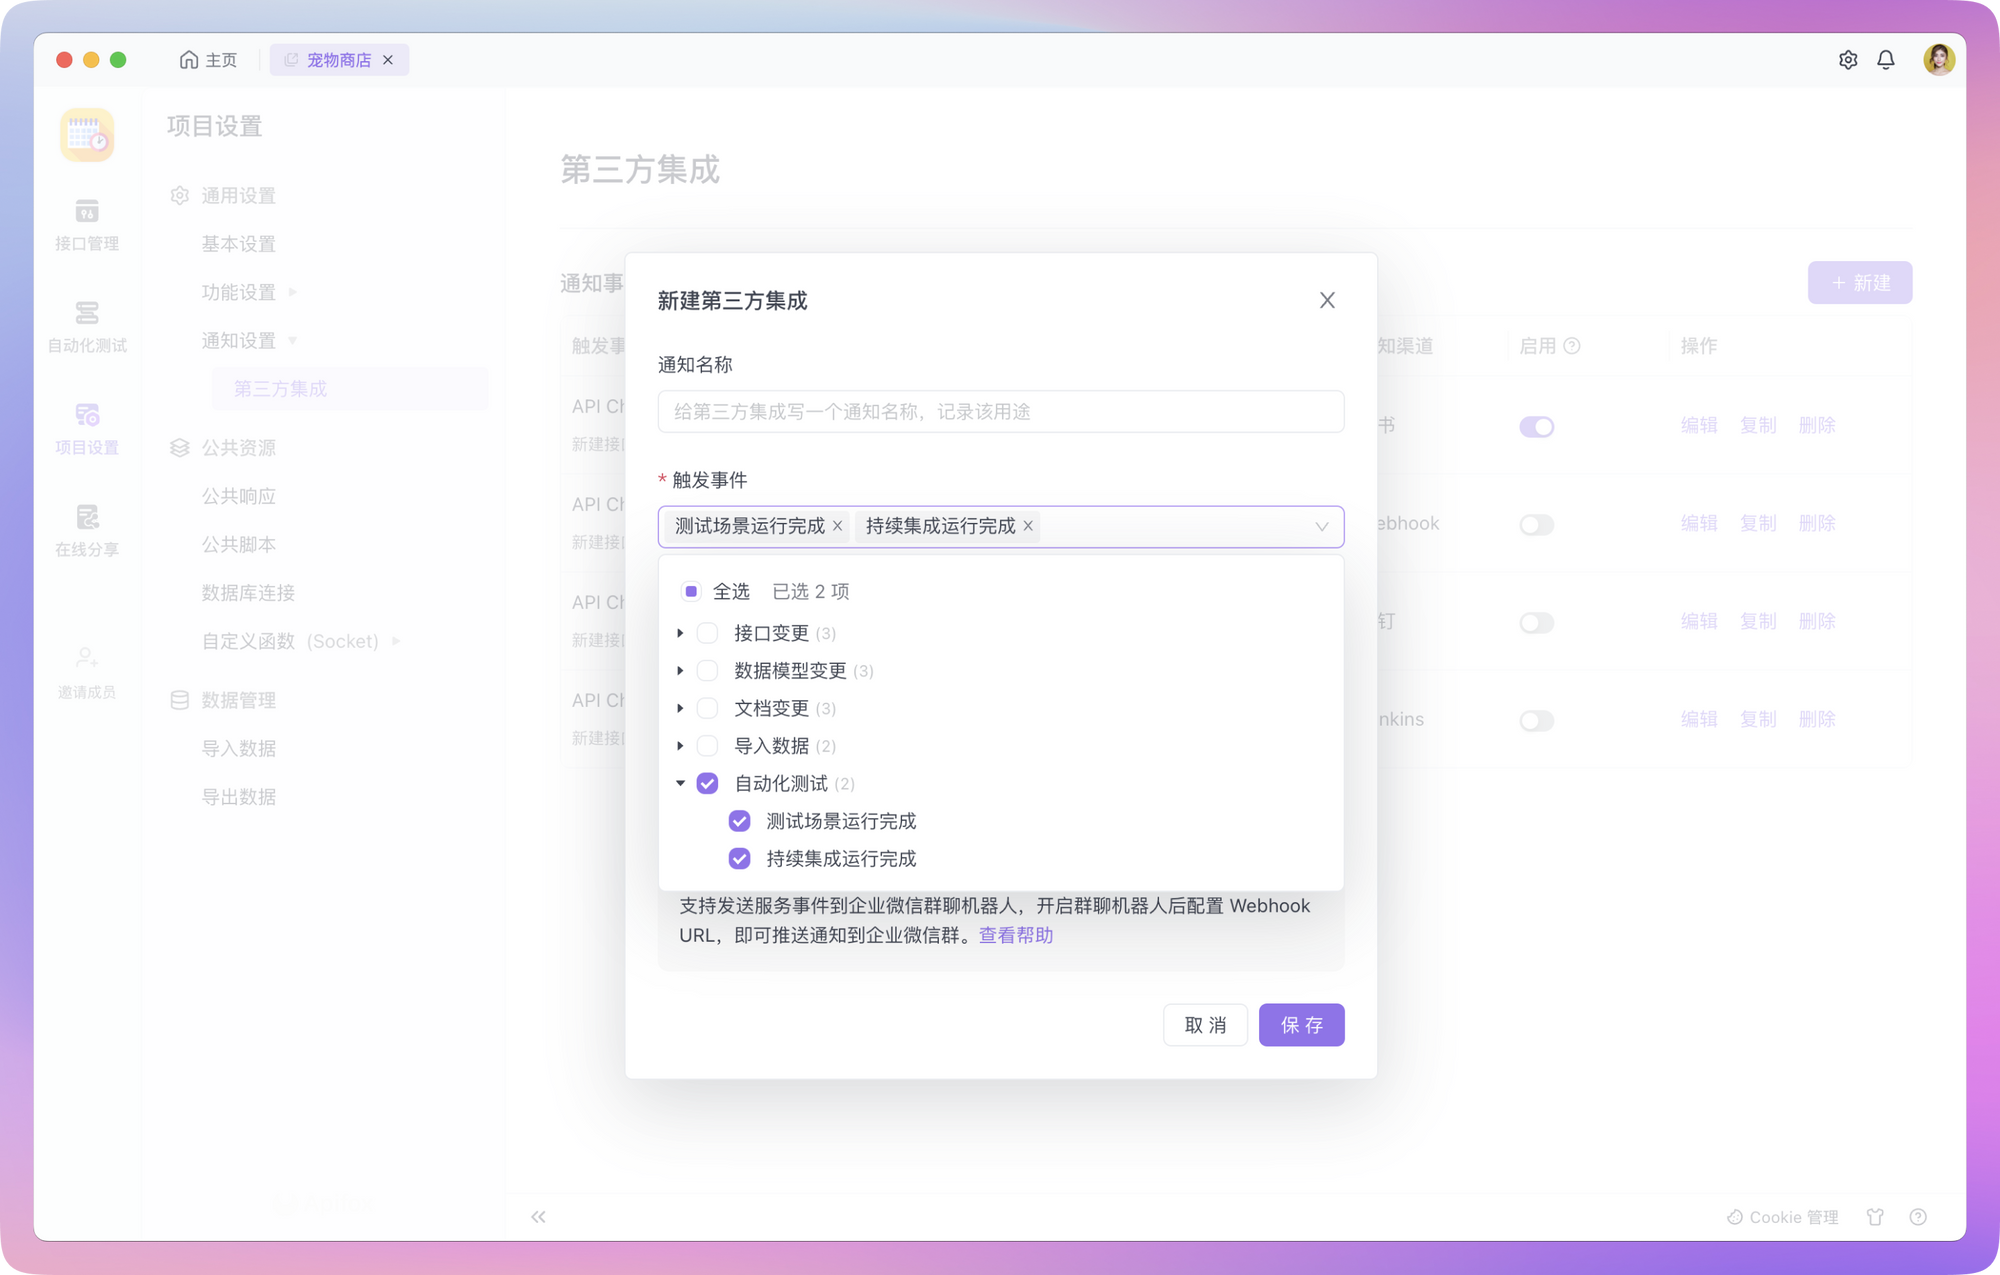2000x1275 pixels.
Task: Collapse the sidebar with double-chevron icon
Action: [538, 1217]
